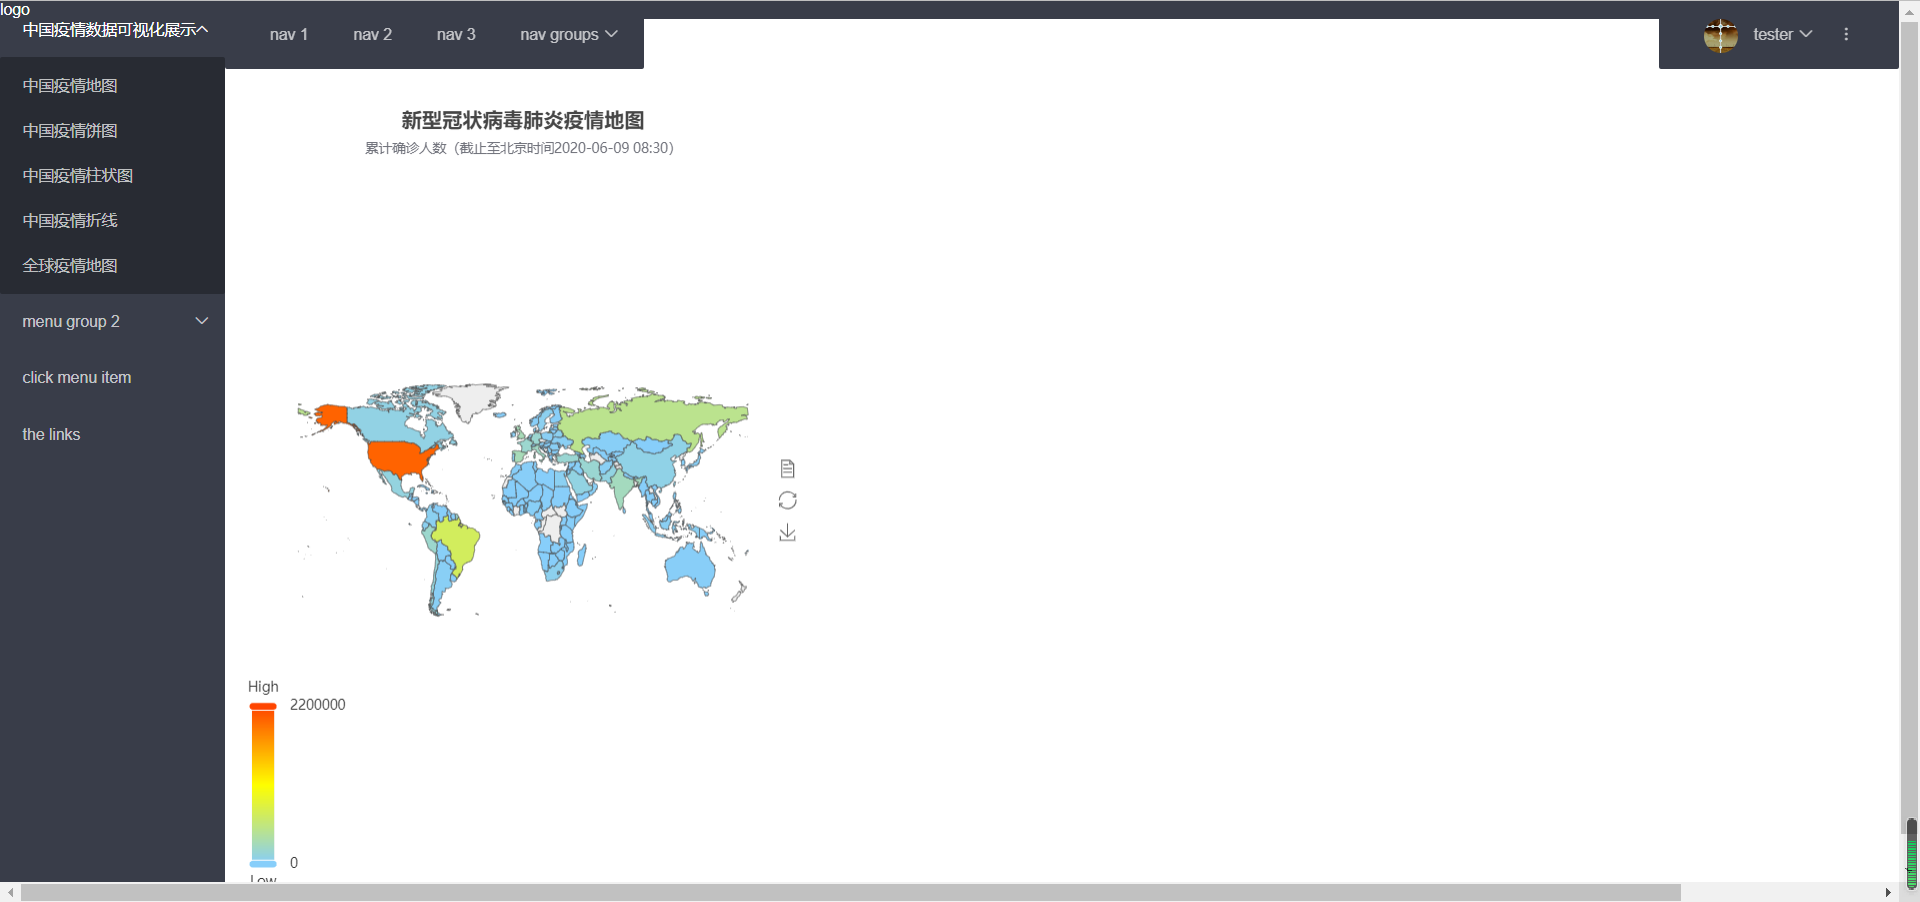Click the logo text

click(x=15, y=9)
